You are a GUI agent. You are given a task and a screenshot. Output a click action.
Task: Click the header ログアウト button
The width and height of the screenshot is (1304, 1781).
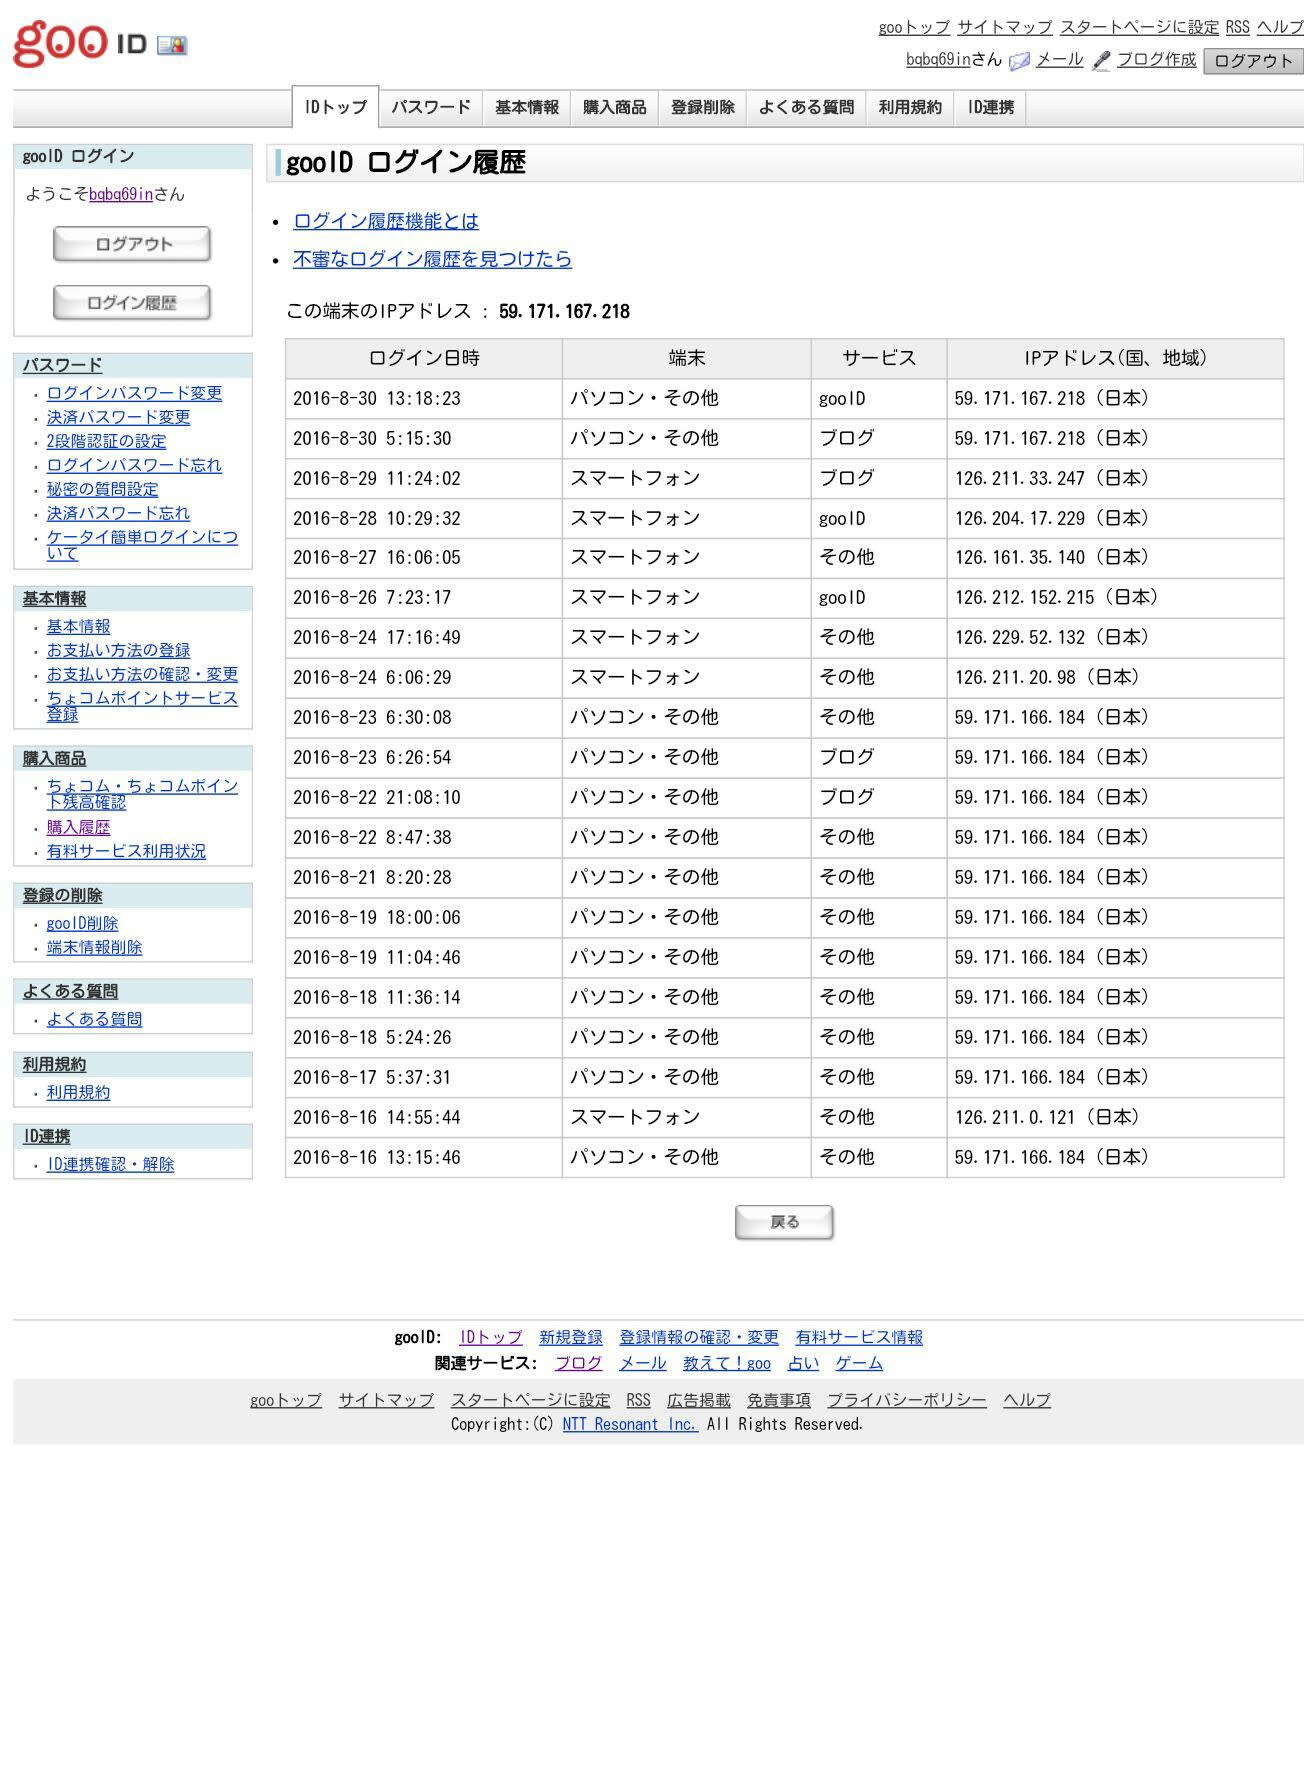click(x=1253, y=61)
